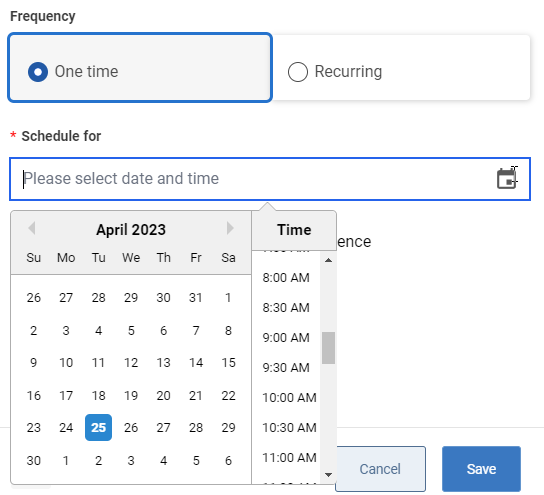Select April 30 in calendar

point(34,460)
